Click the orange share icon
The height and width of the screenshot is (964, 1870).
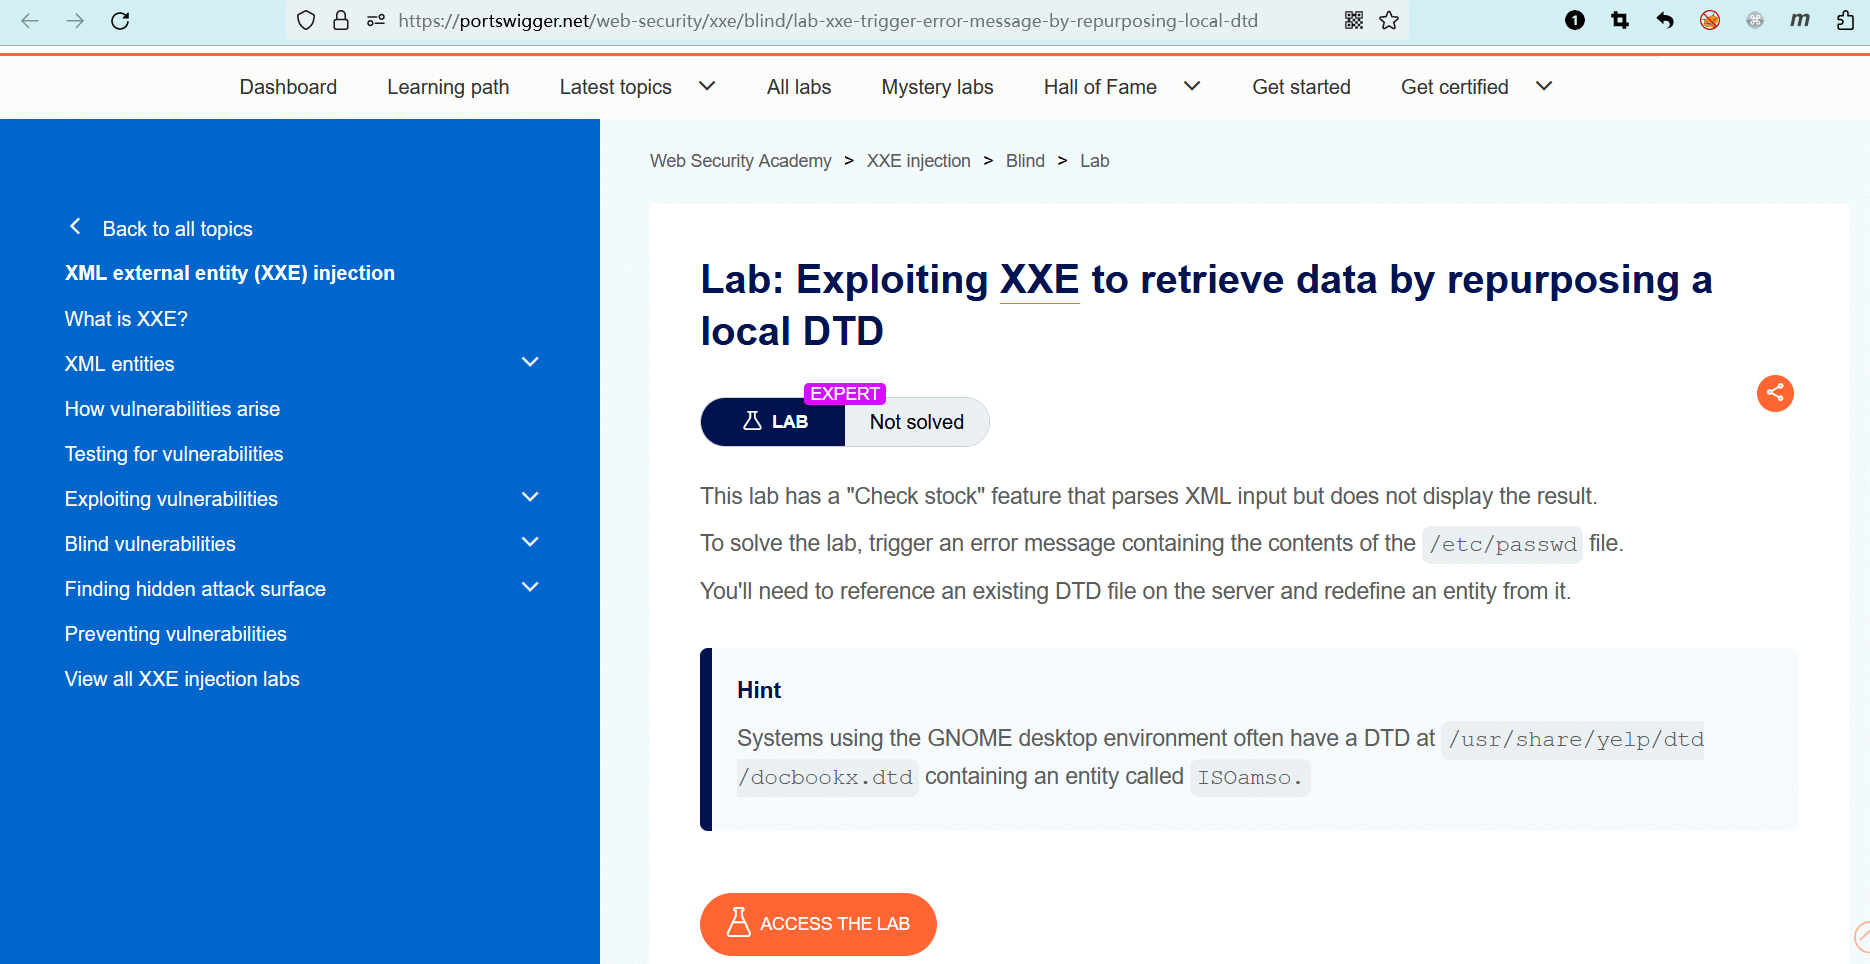pyautogui.click(x=1775, y=393)
